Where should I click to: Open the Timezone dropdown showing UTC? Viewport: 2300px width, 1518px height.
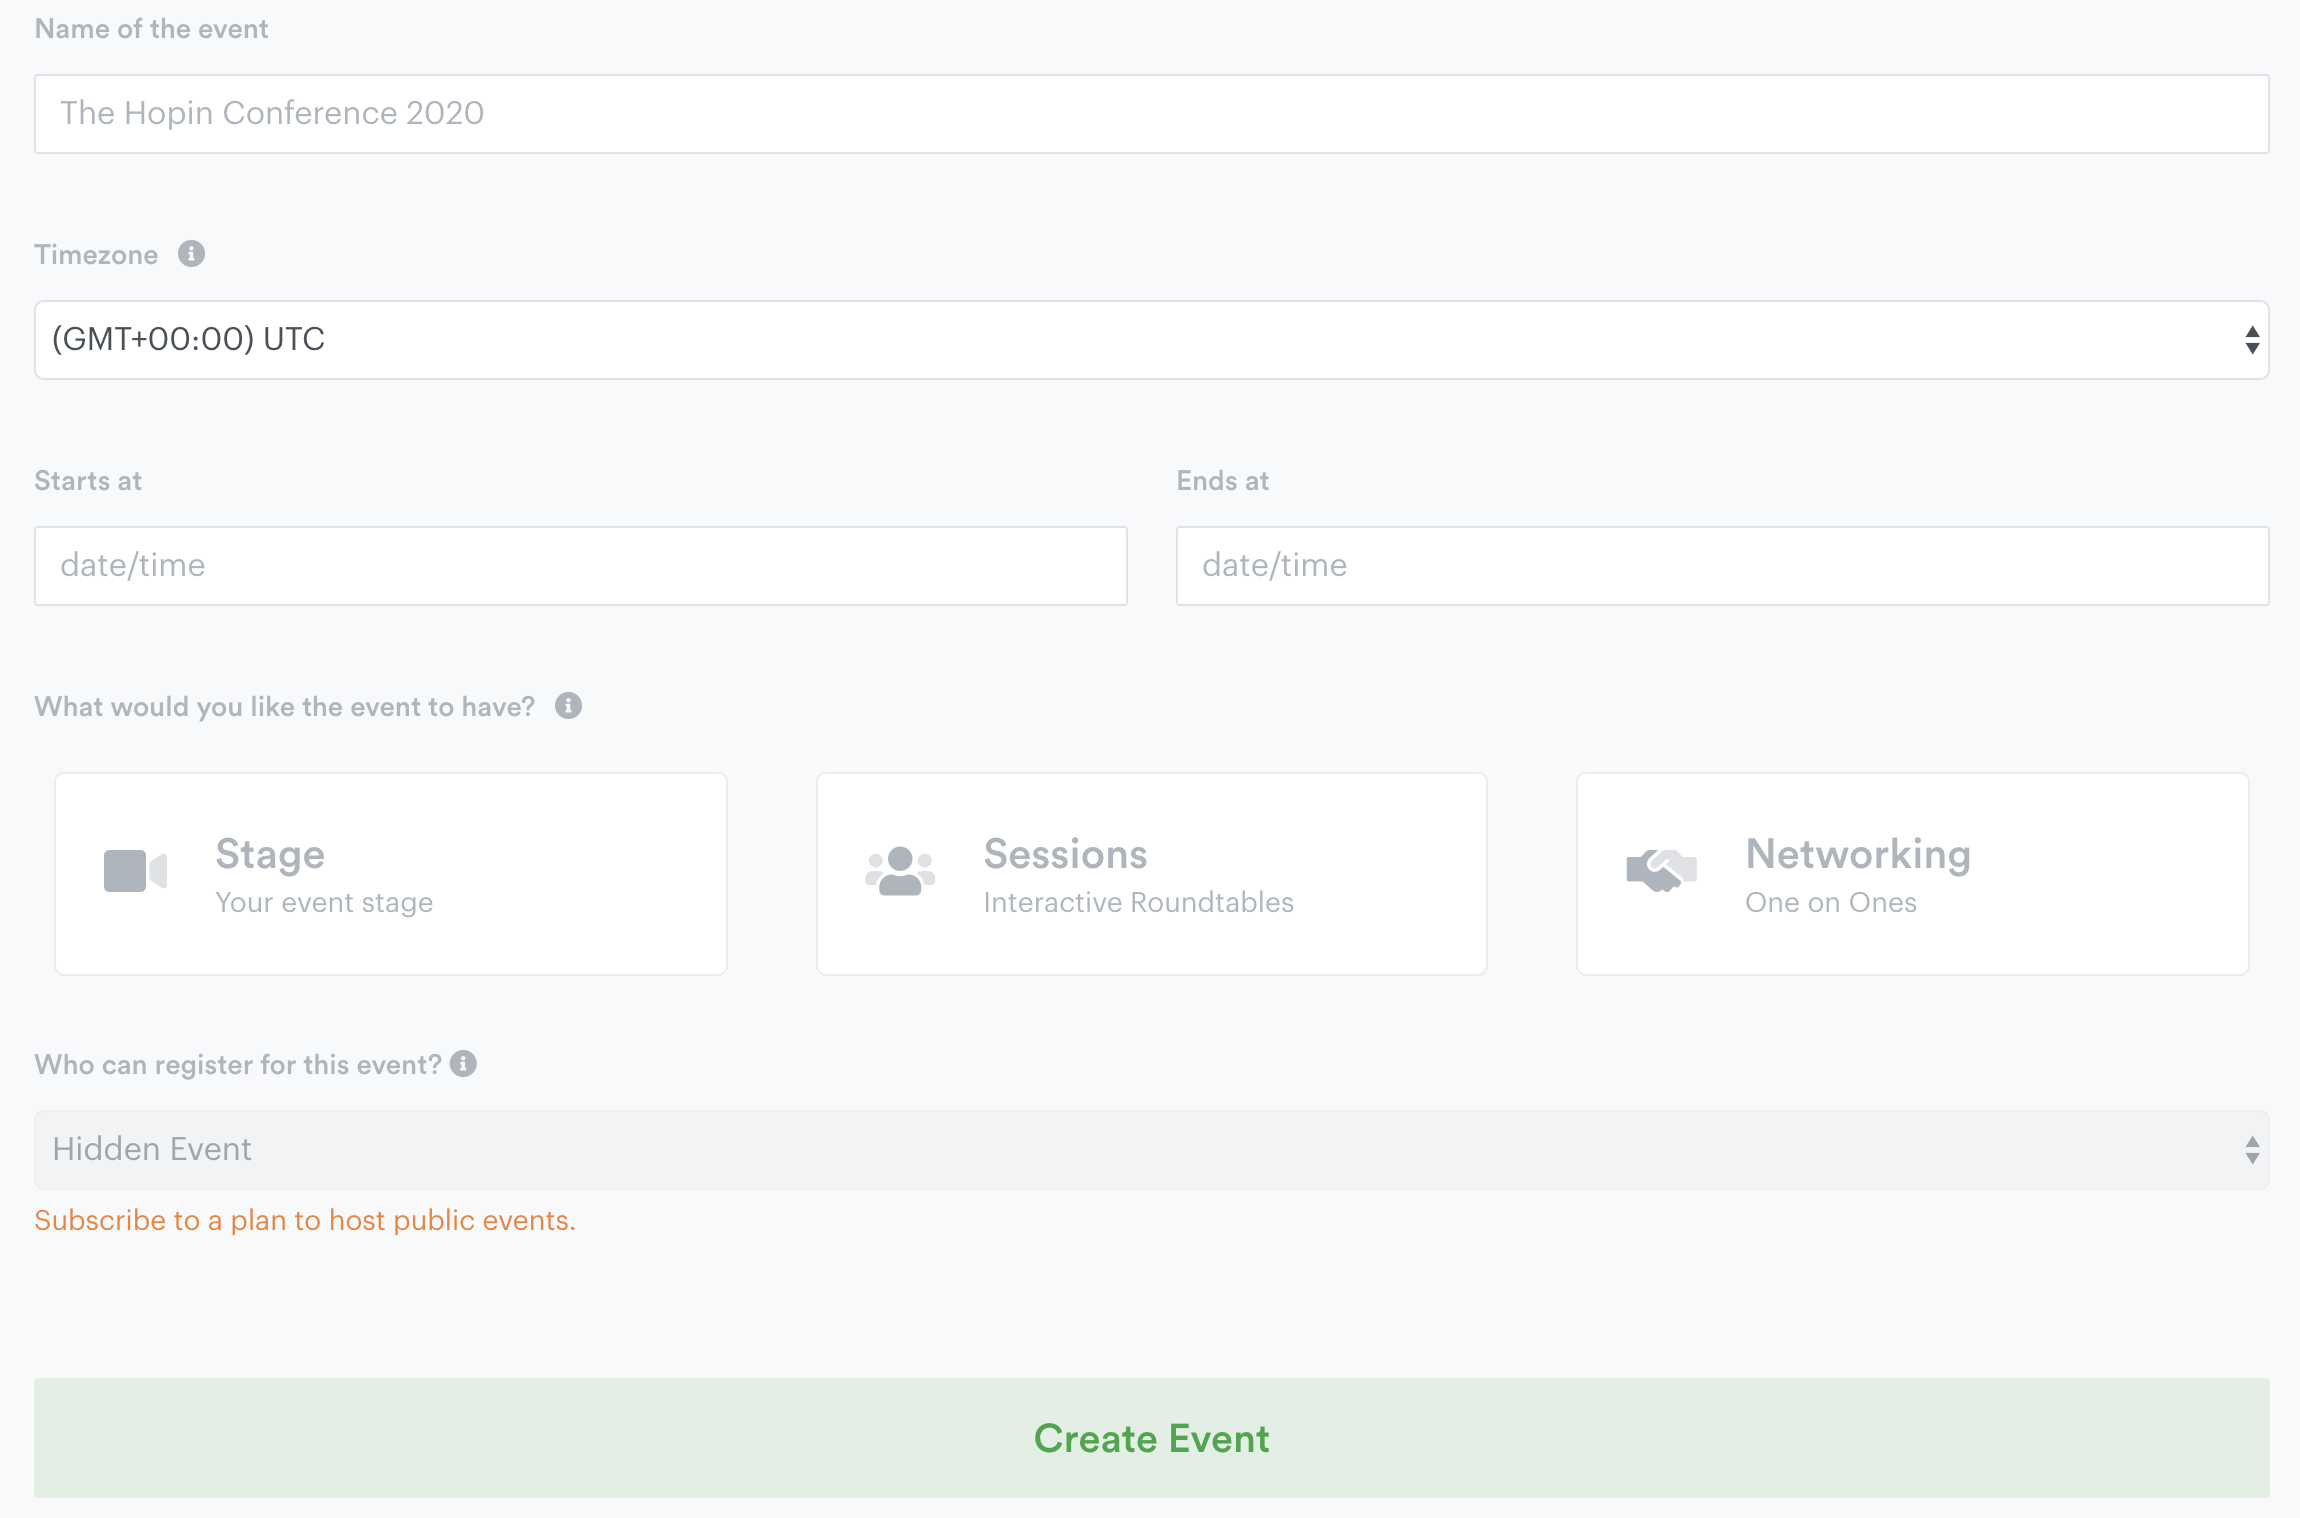click(1152, 340)
